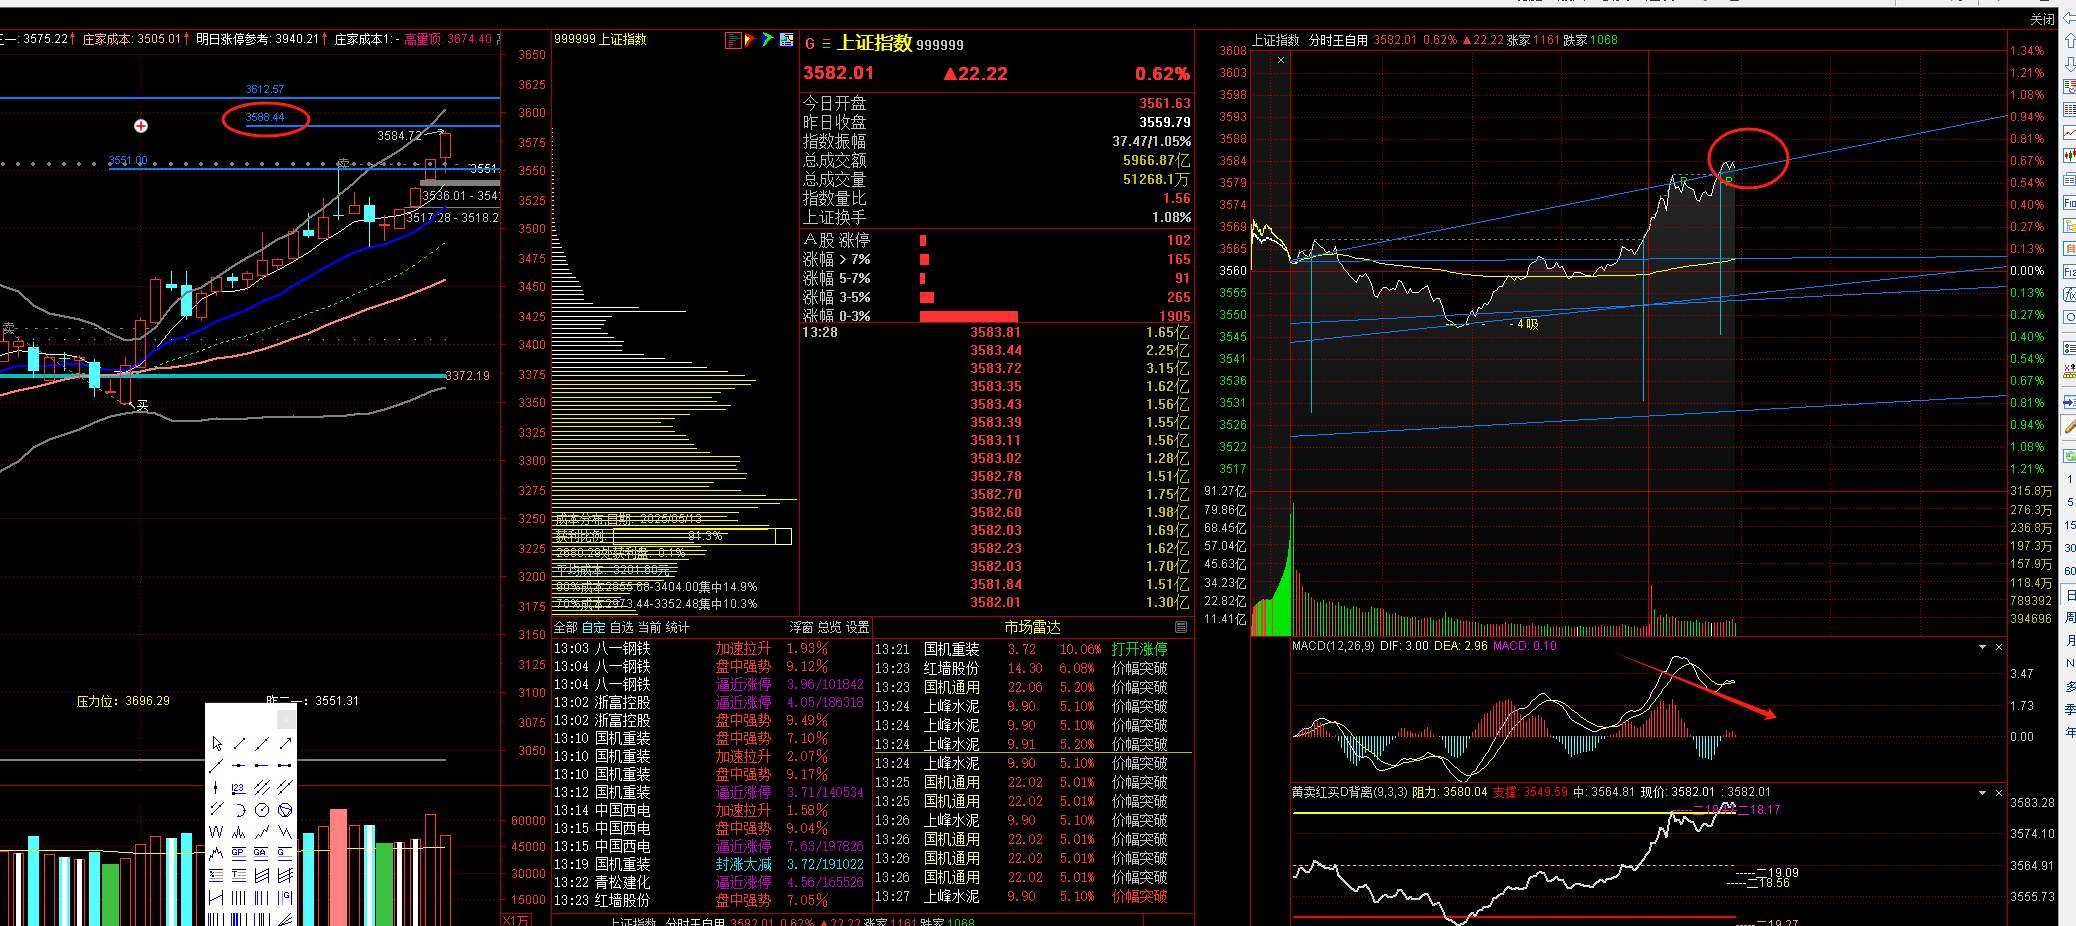Open the 浮窗 floating window option
2076x926 pixels.
point(801,627)
